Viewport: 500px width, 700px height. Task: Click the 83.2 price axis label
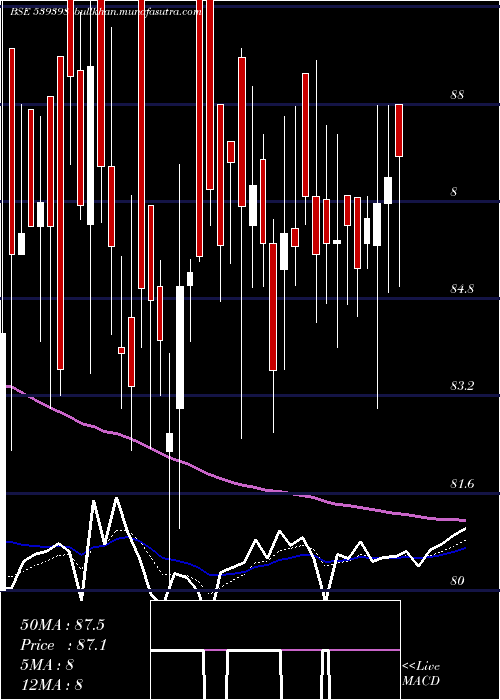coord(462,386)
